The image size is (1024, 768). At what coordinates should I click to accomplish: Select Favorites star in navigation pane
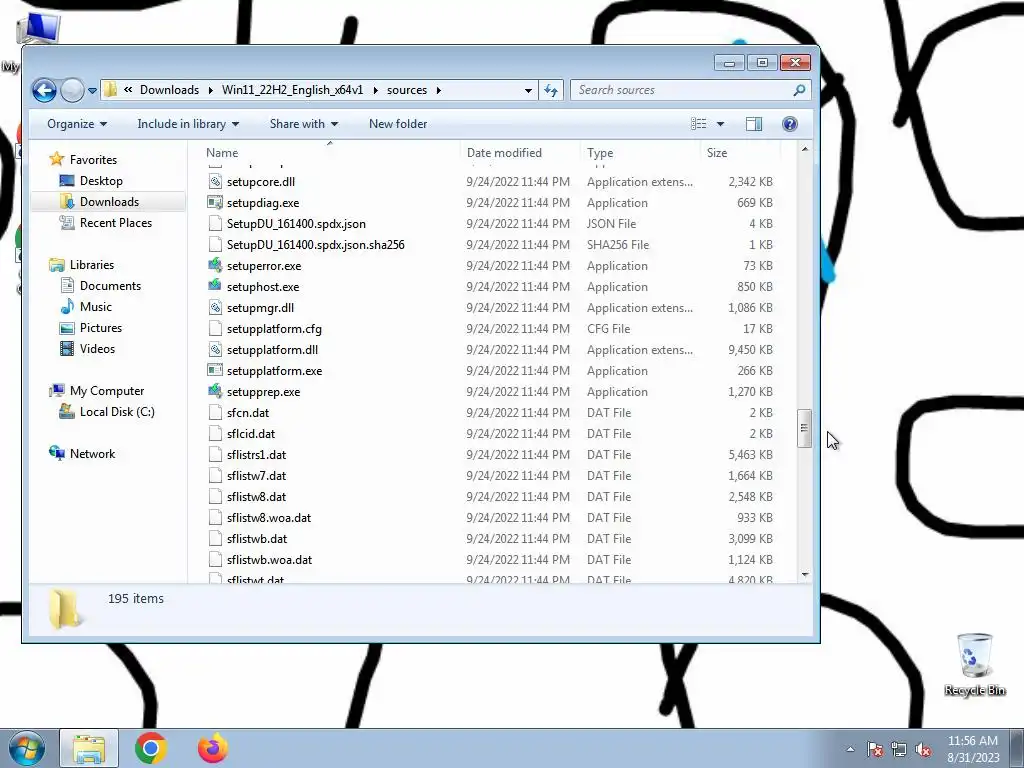click(57, 159)
